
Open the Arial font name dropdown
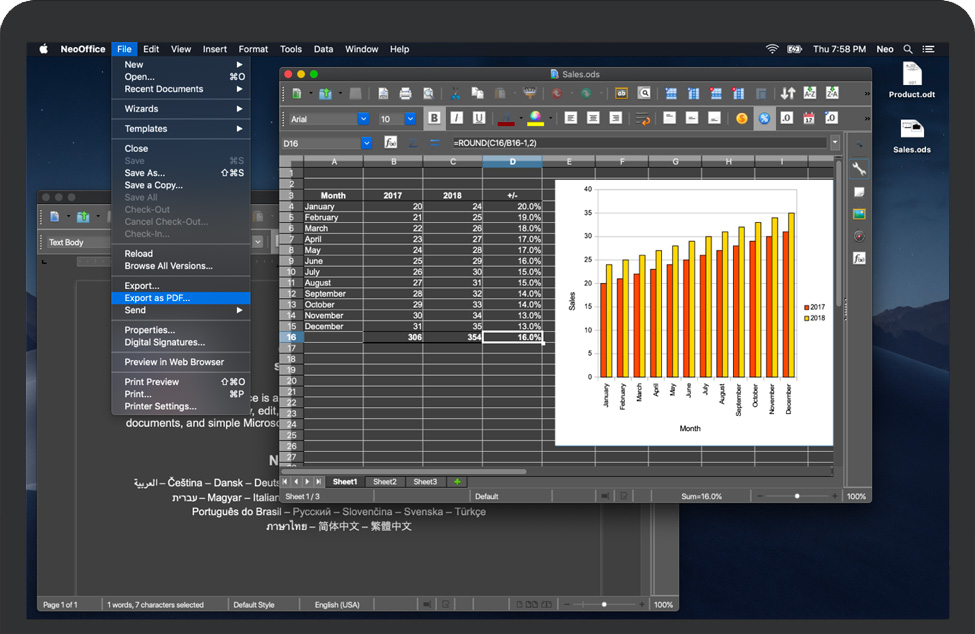click(364, 119)
